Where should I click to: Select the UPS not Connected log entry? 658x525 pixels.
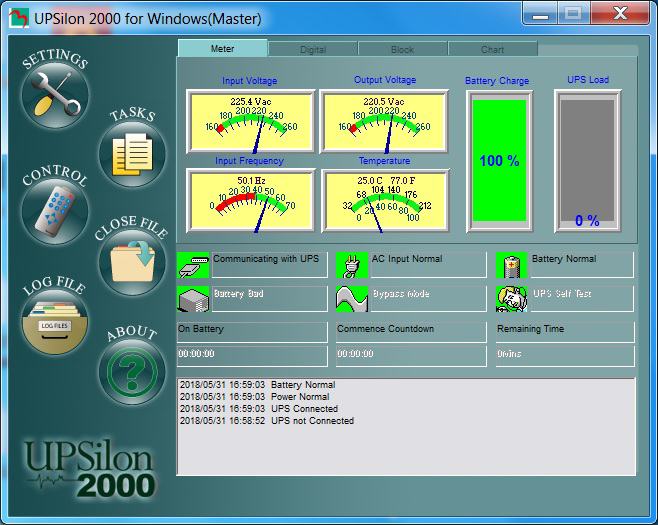tap(267, 421)
